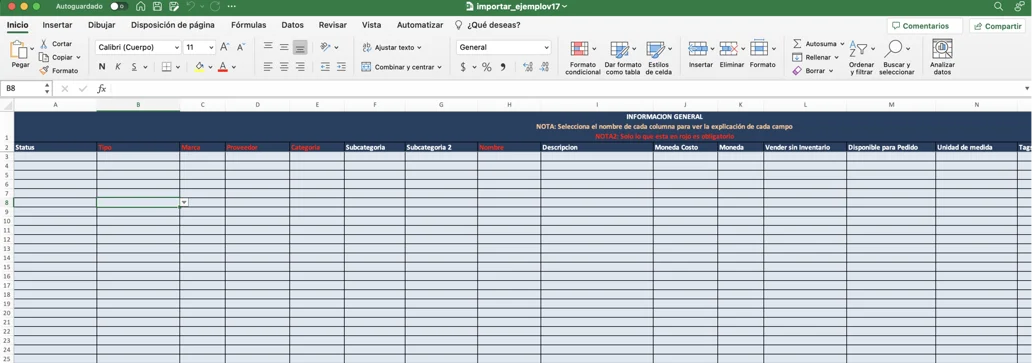Switch to the Dibujar tab

[101, 25]
